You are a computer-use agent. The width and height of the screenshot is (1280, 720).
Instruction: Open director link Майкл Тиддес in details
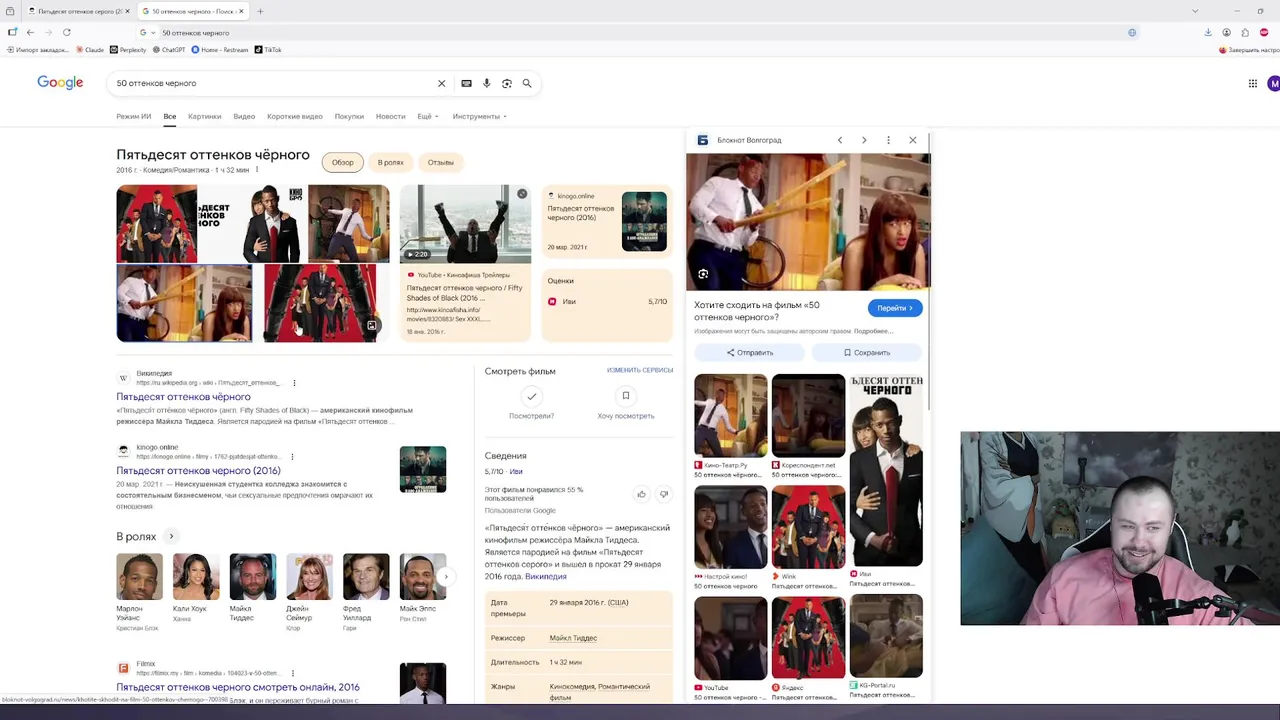pos(573,638)
